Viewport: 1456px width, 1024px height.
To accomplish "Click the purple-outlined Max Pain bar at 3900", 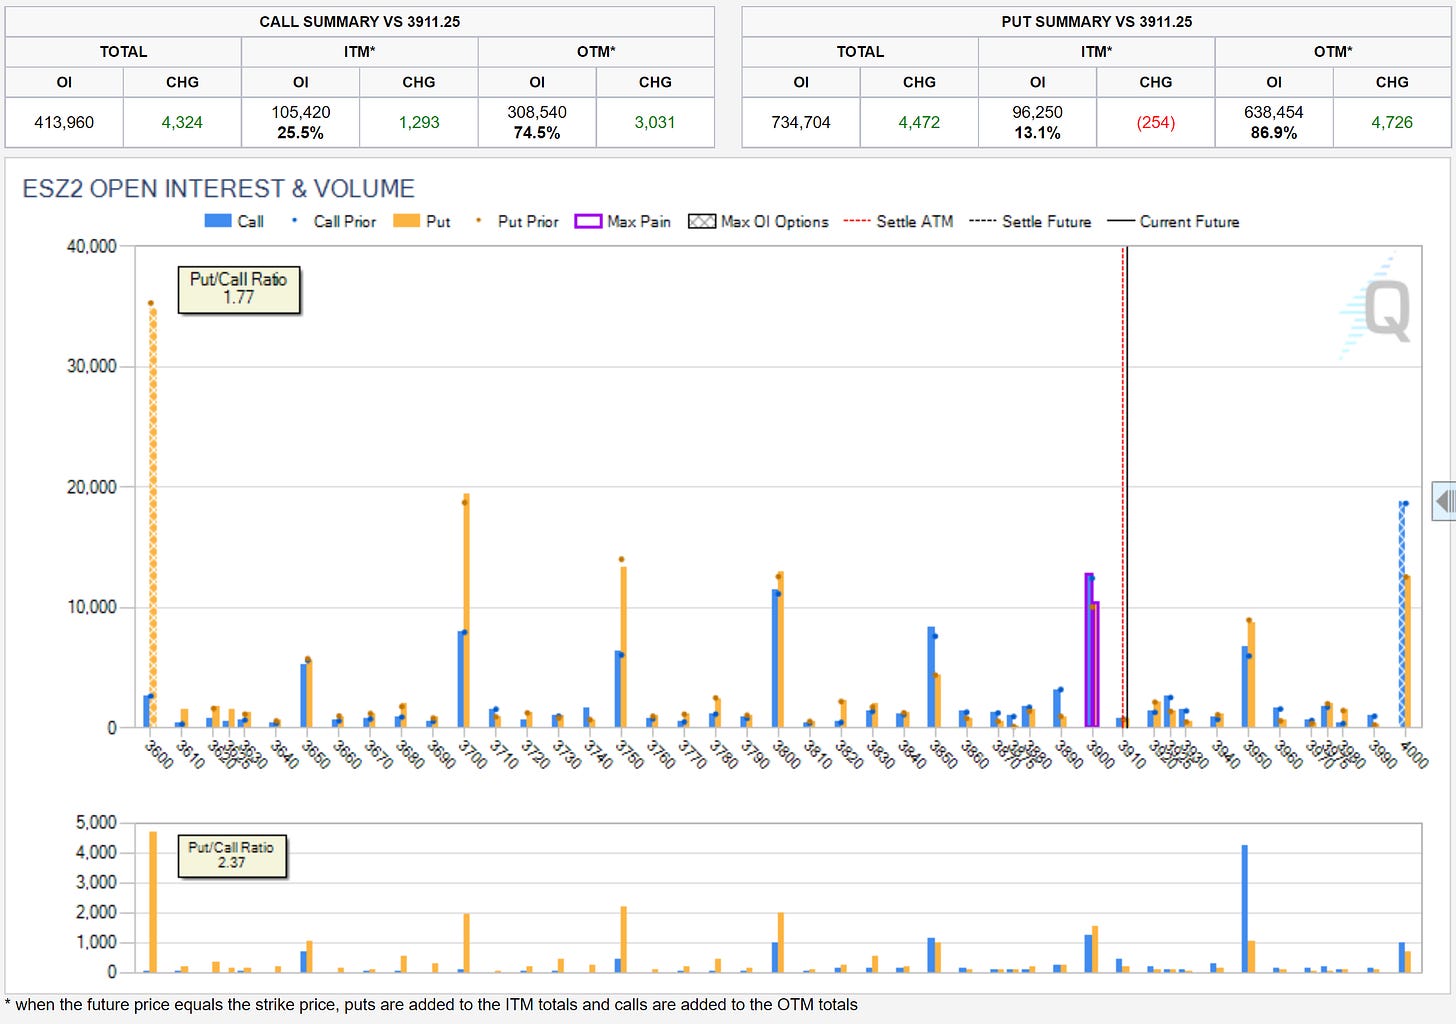I will 1092,650.
